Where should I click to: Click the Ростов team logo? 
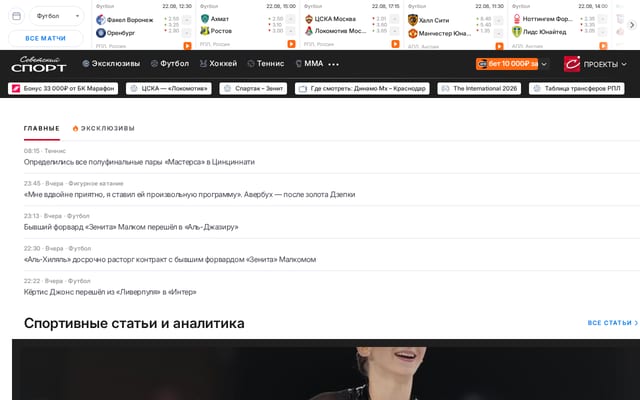click(x=205, y=31)
